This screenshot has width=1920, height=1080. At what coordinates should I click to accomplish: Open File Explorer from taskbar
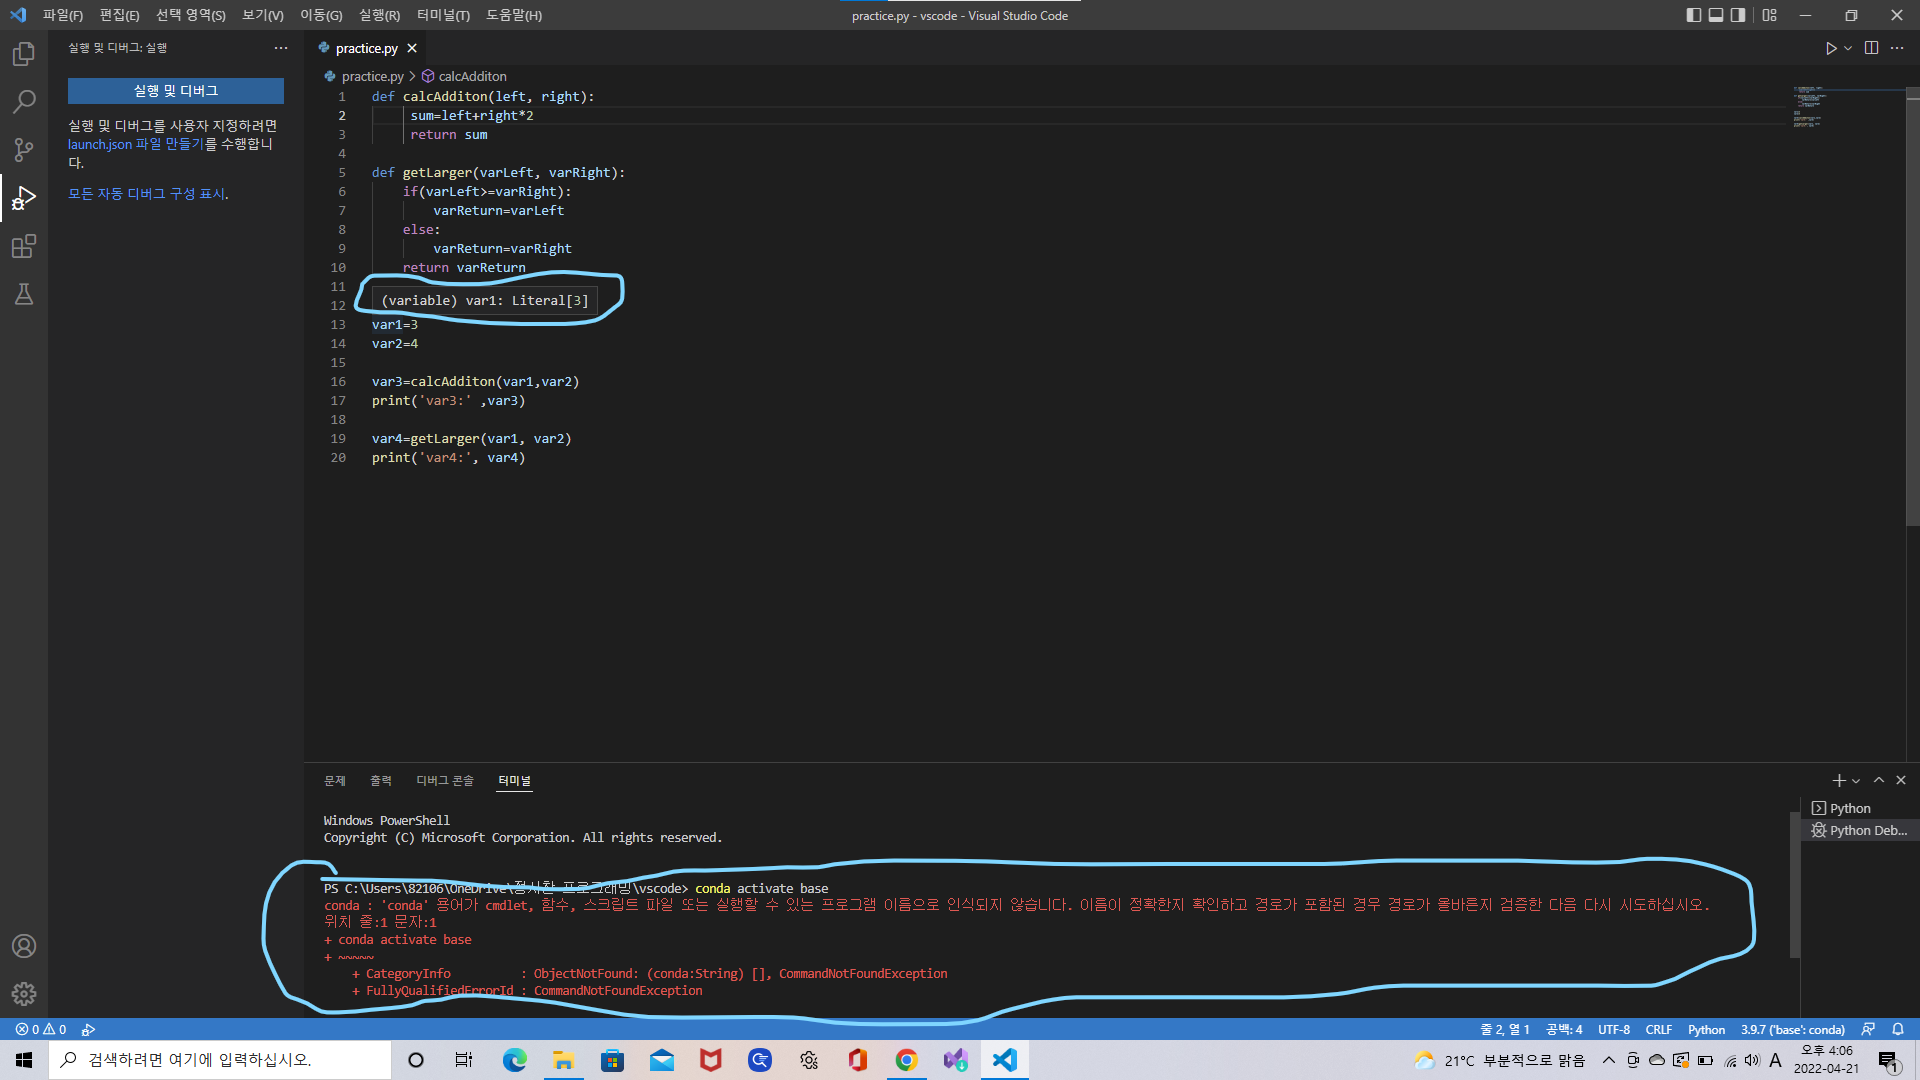563,1060
